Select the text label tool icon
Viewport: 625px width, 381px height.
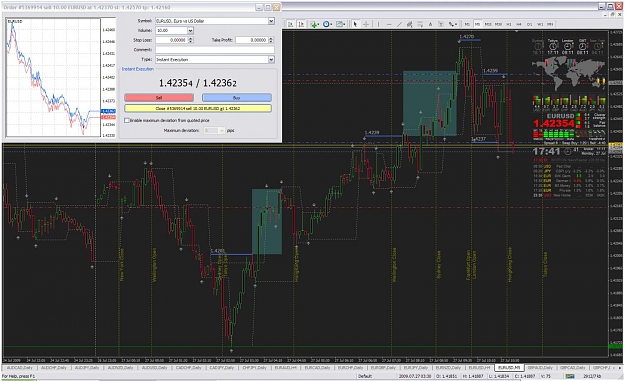[x=440, y=24]
